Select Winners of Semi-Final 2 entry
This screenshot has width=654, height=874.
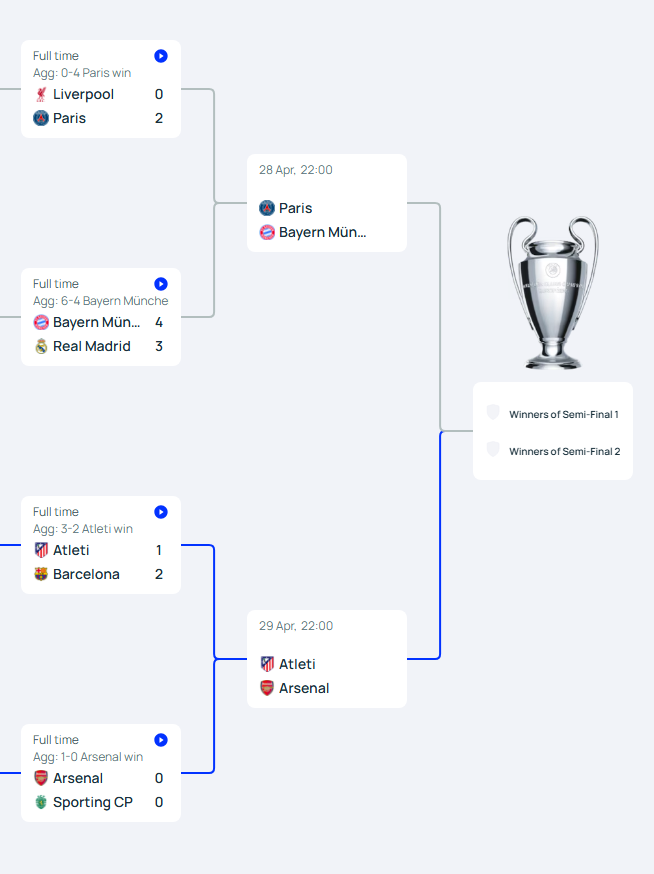tap(553, 451)
